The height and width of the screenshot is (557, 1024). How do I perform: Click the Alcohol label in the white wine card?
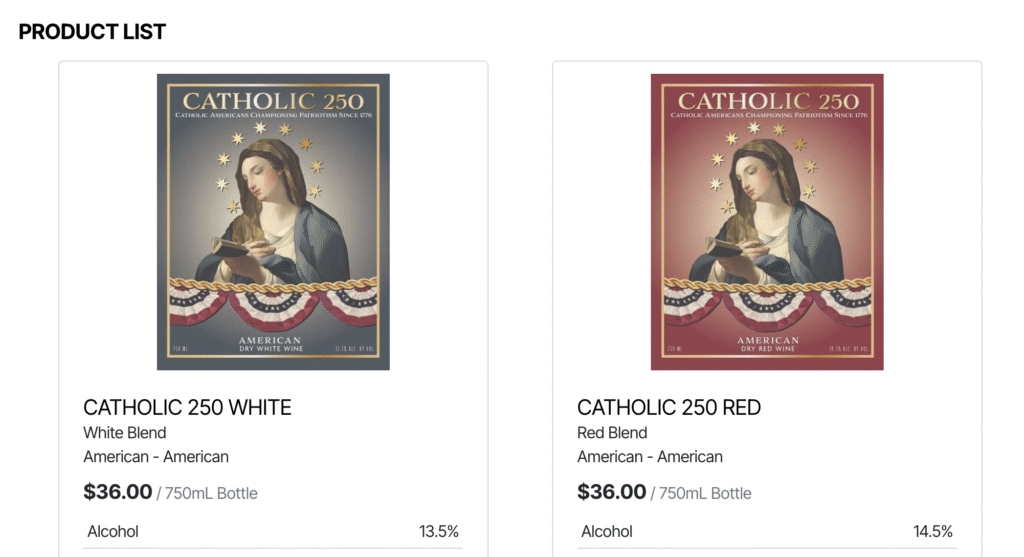(113, 532)
